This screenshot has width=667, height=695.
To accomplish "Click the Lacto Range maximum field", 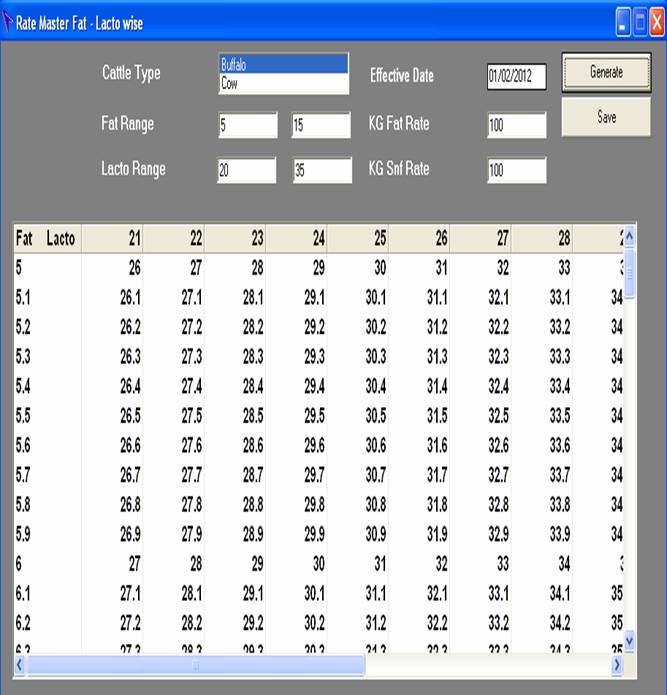I will point(320,171).
